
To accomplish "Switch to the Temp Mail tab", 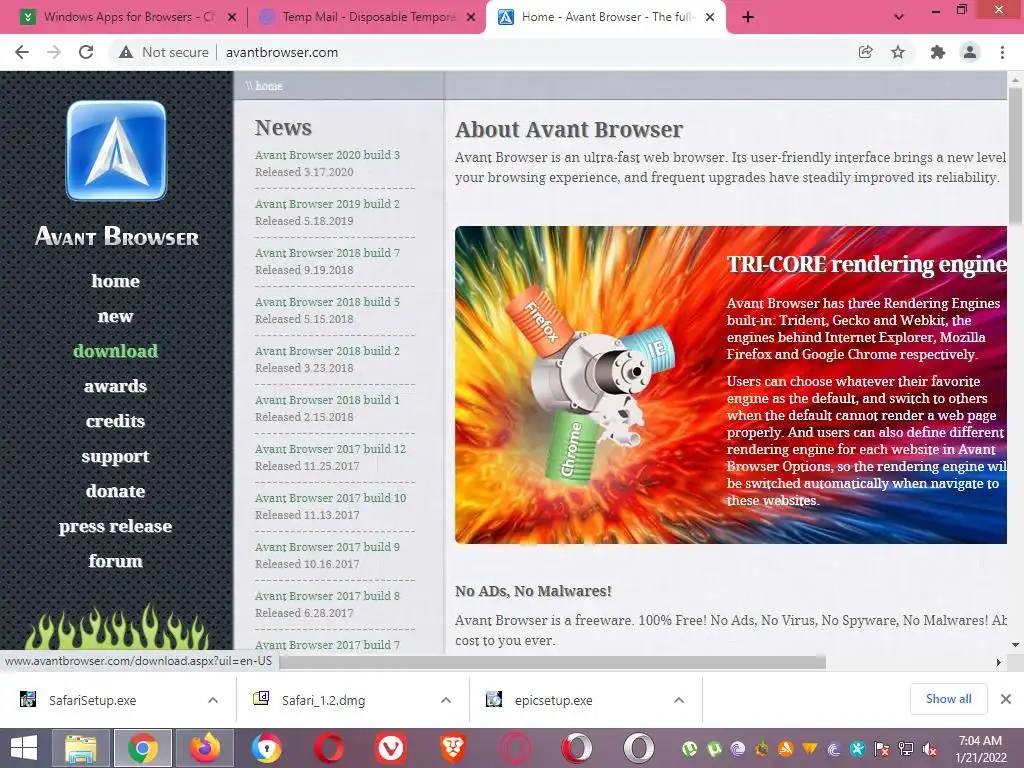I will coord(367,17).
